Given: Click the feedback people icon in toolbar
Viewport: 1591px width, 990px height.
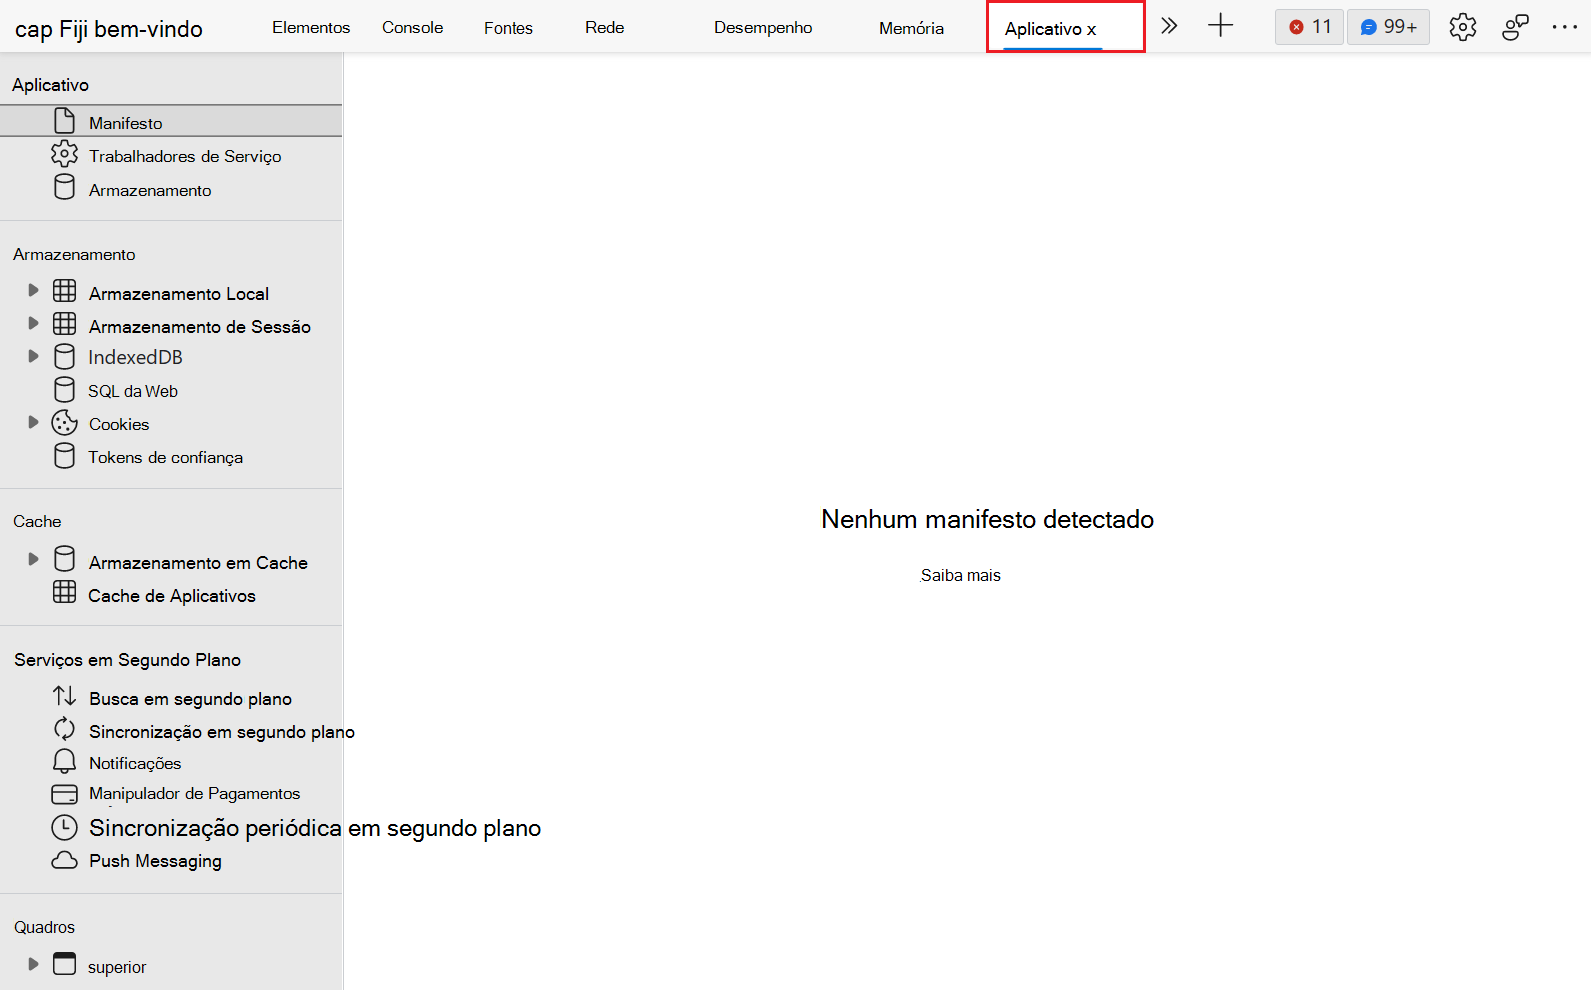Looking at the screenshot, I should 1515,27.
